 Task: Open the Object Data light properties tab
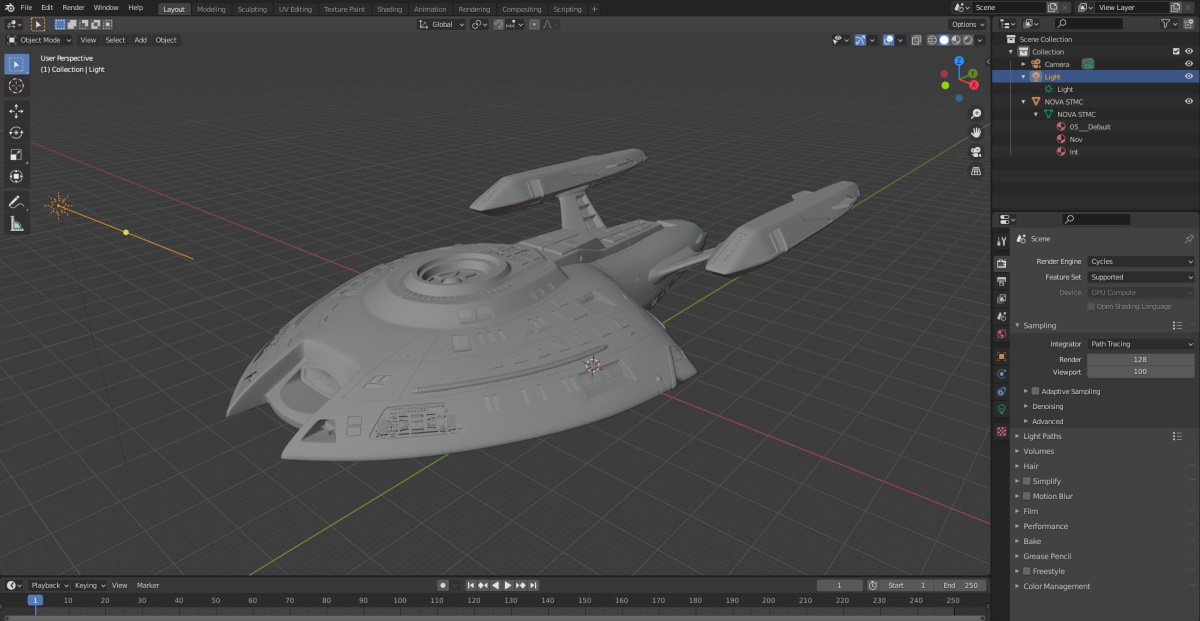(x=1001, y=410)
